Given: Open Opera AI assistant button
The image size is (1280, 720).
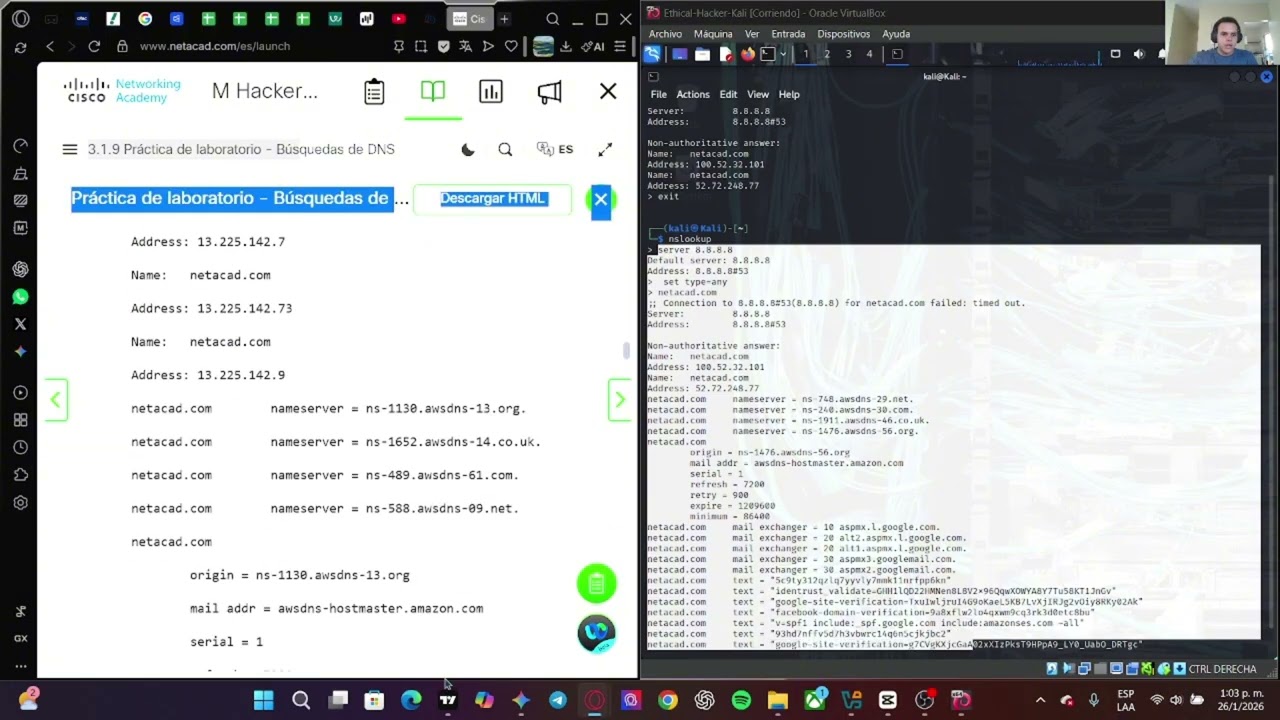Looking at the screenshot, I should point(593,46).
